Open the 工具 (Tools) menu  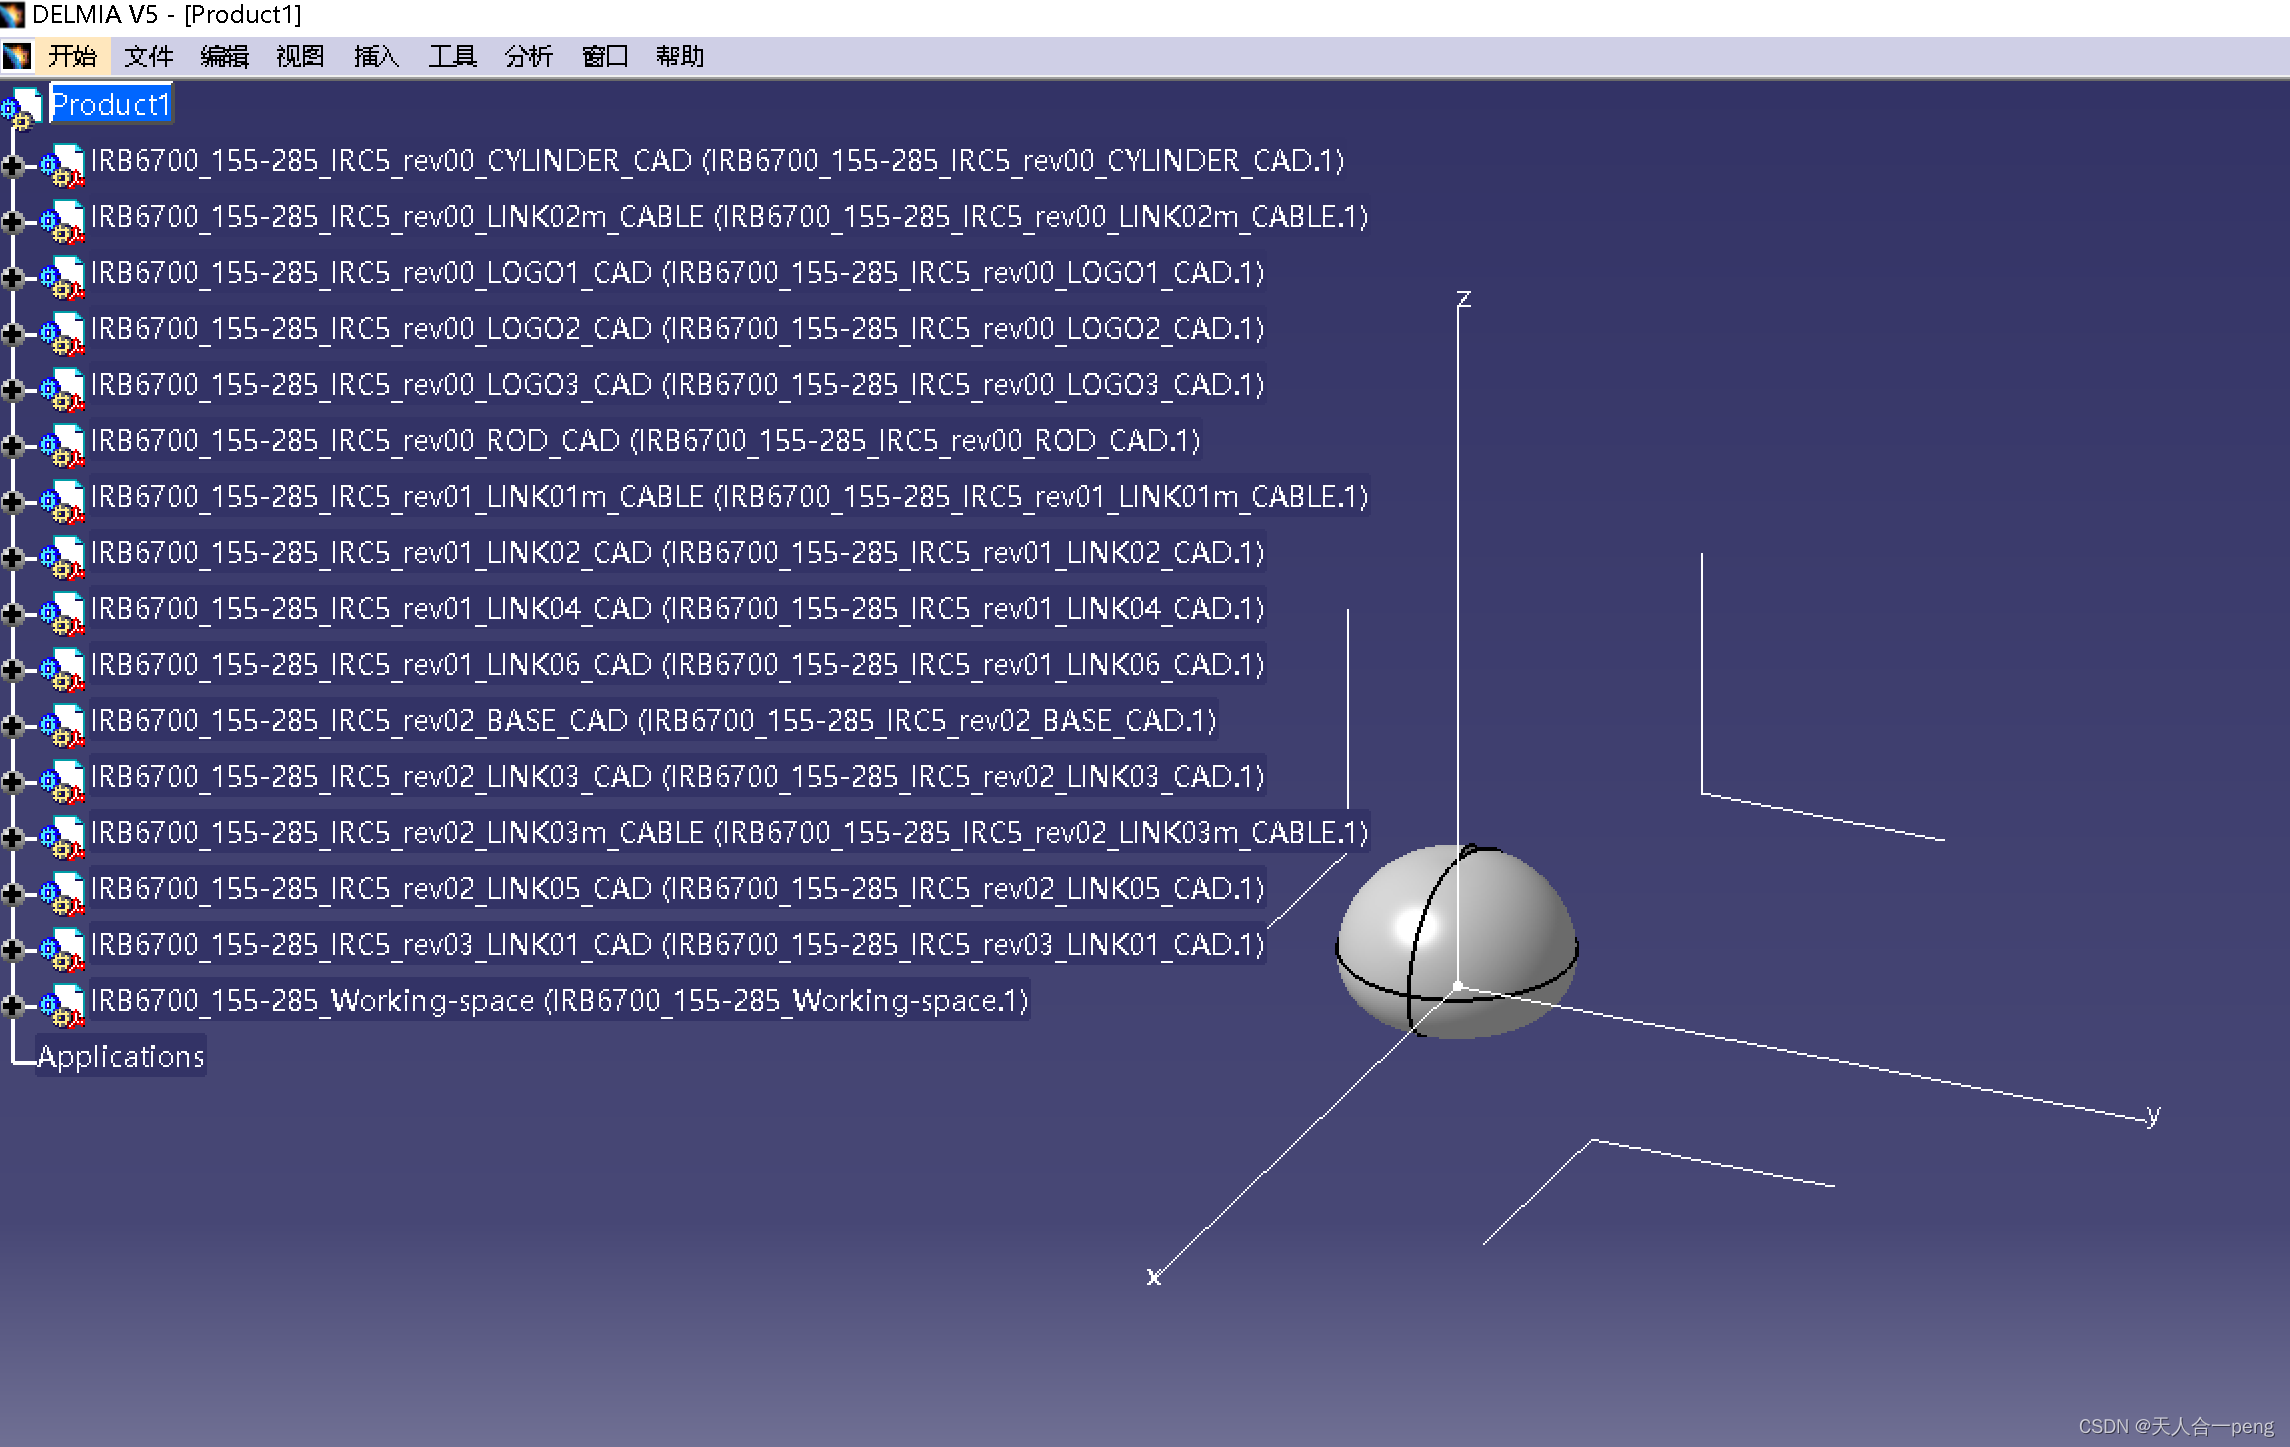click(452, 57)
